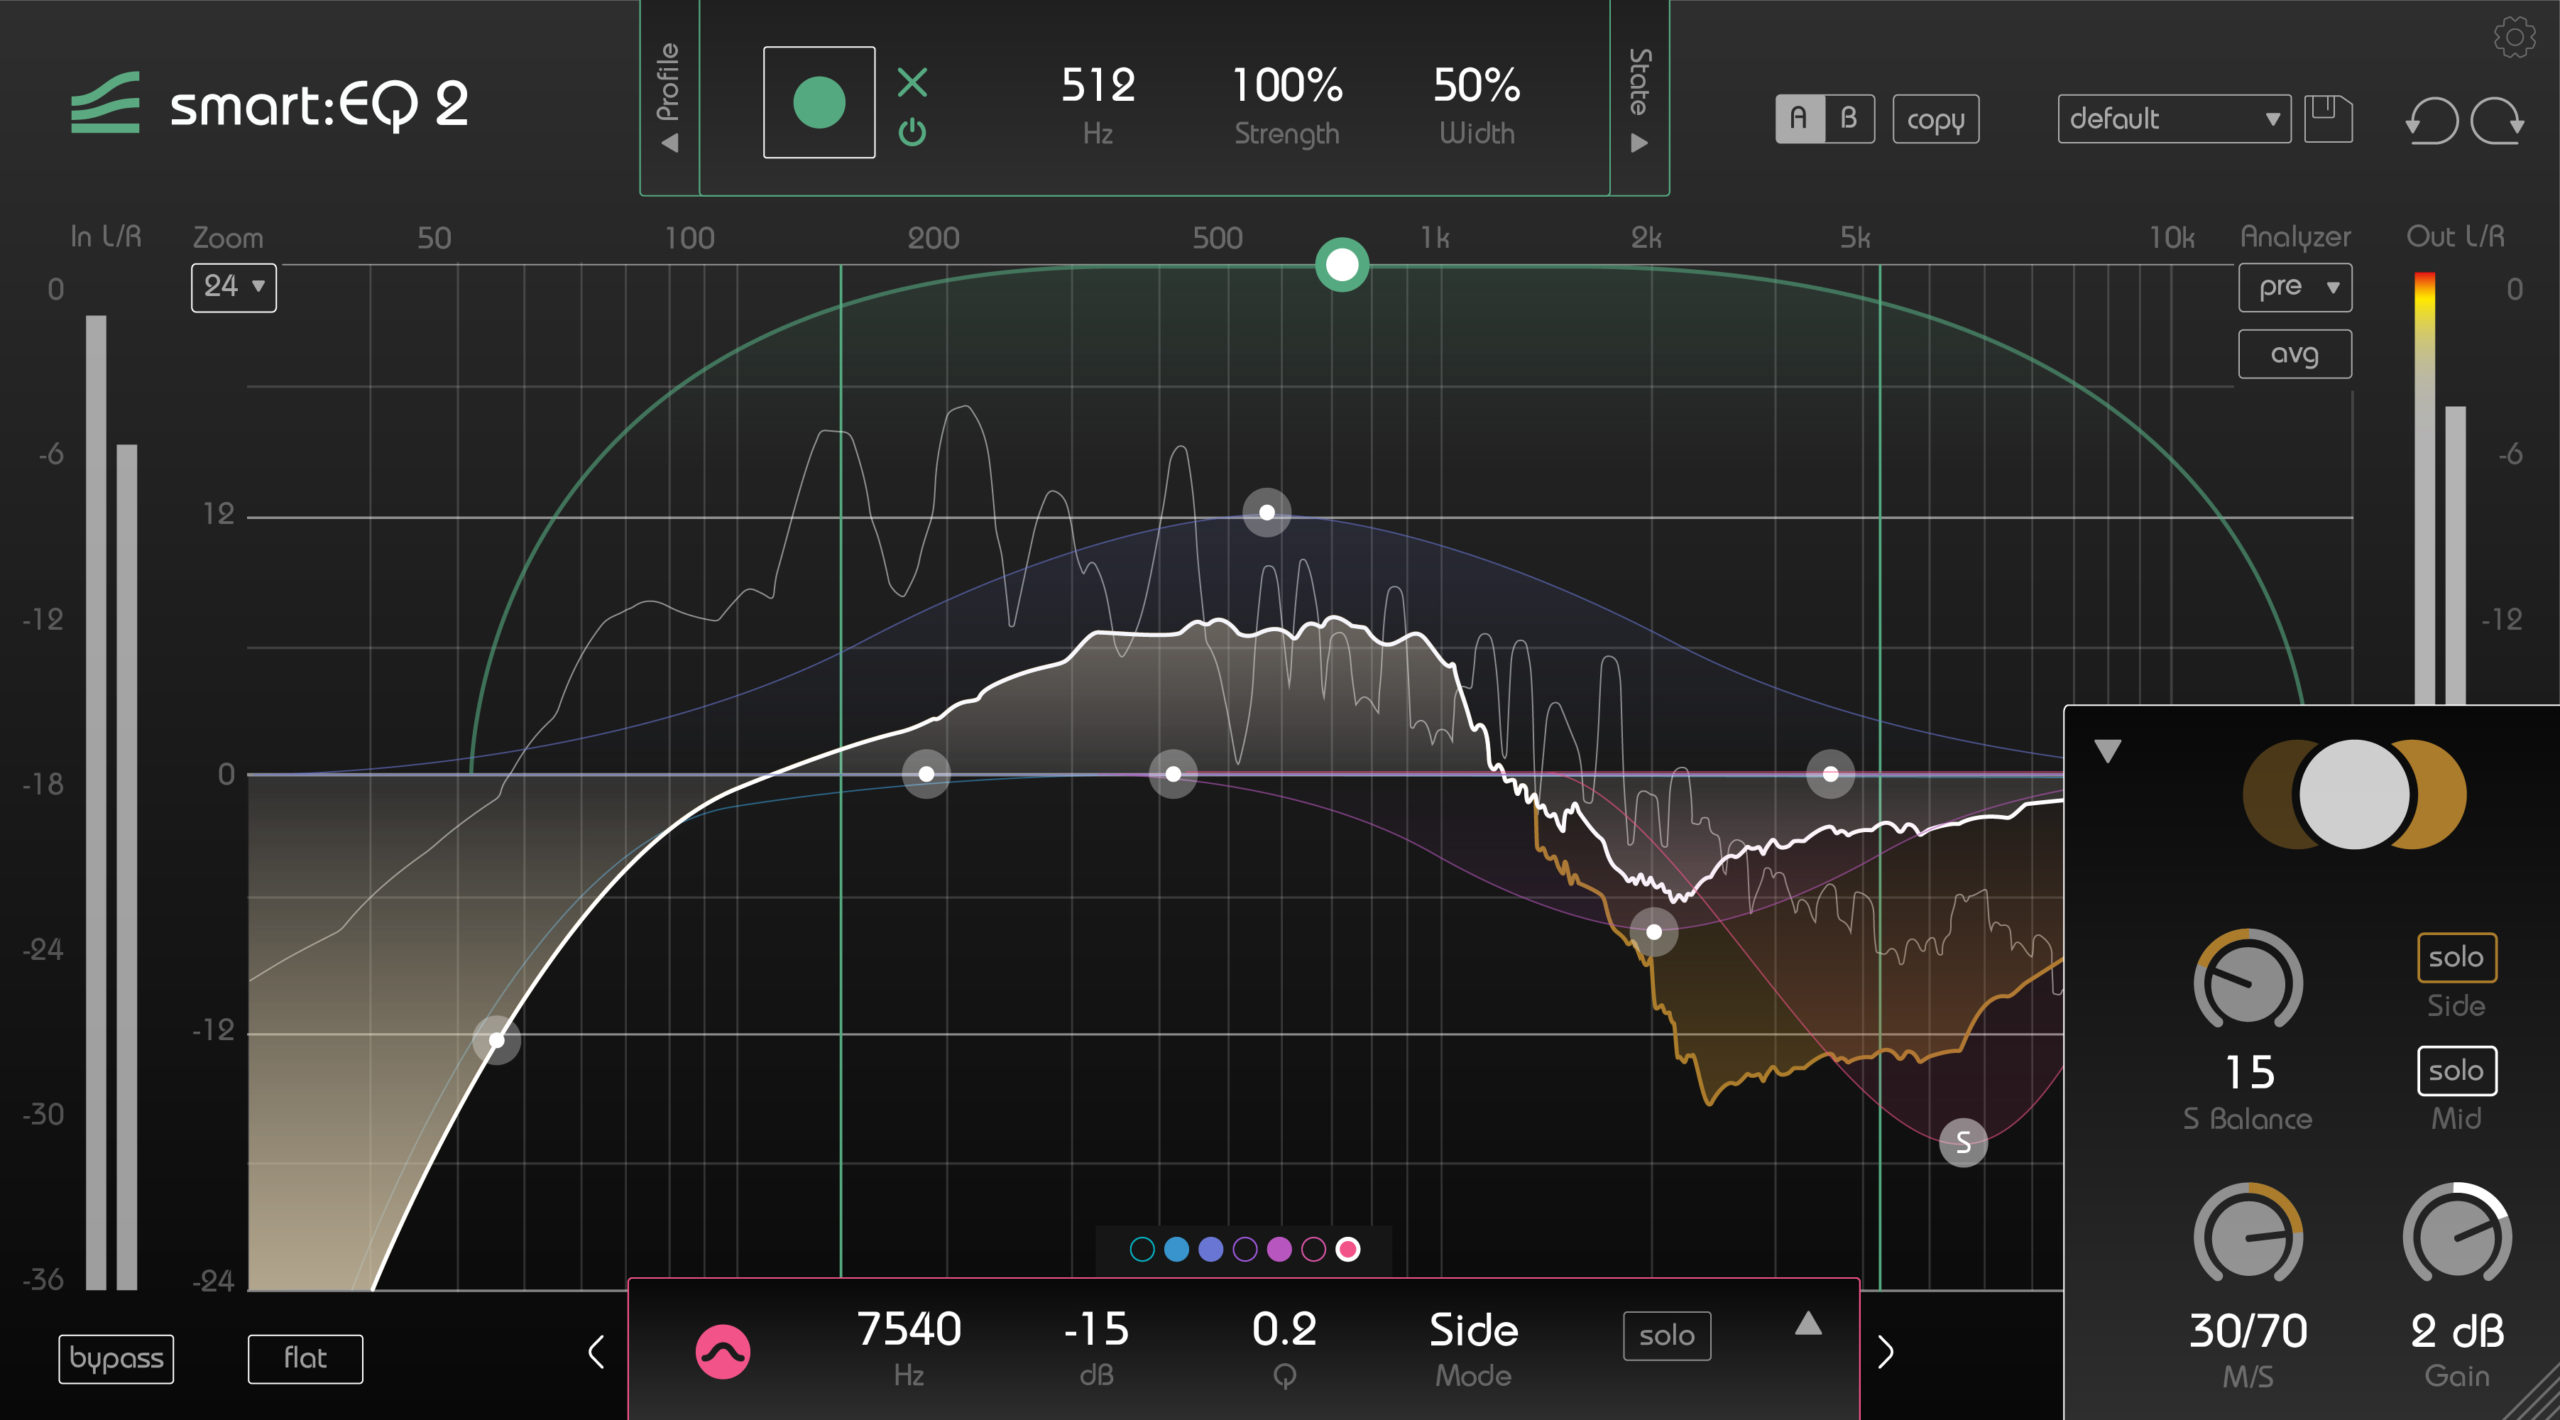Select state A

pos(1799,119)
